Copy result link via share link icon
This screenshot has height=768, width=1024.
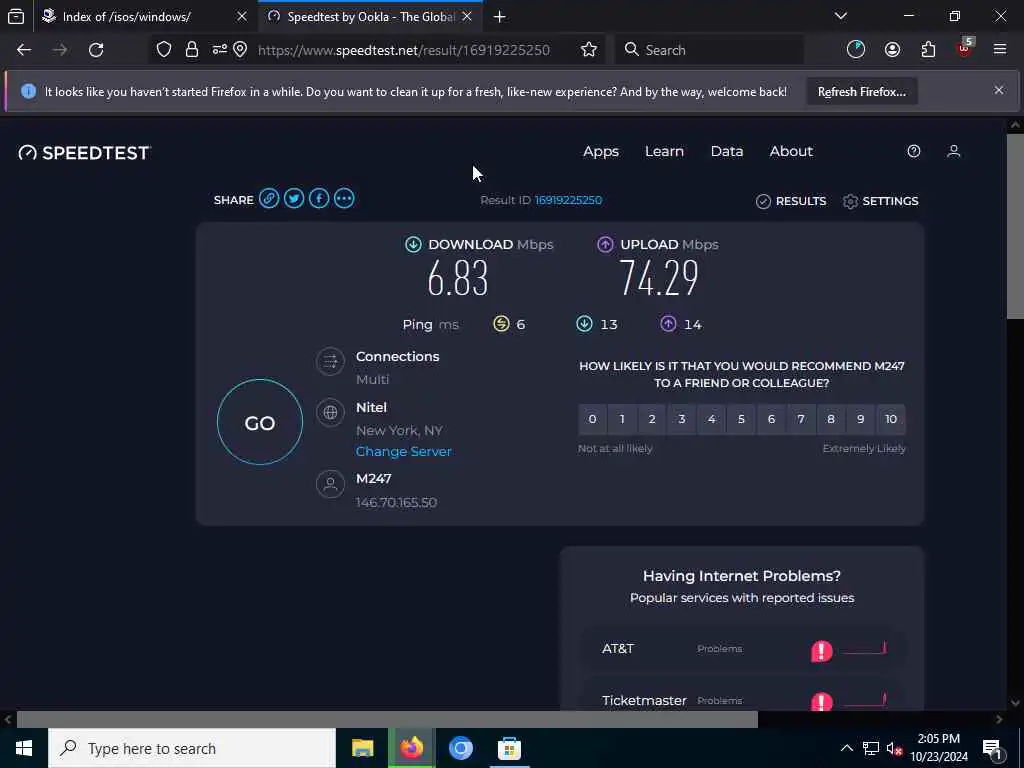268,199
